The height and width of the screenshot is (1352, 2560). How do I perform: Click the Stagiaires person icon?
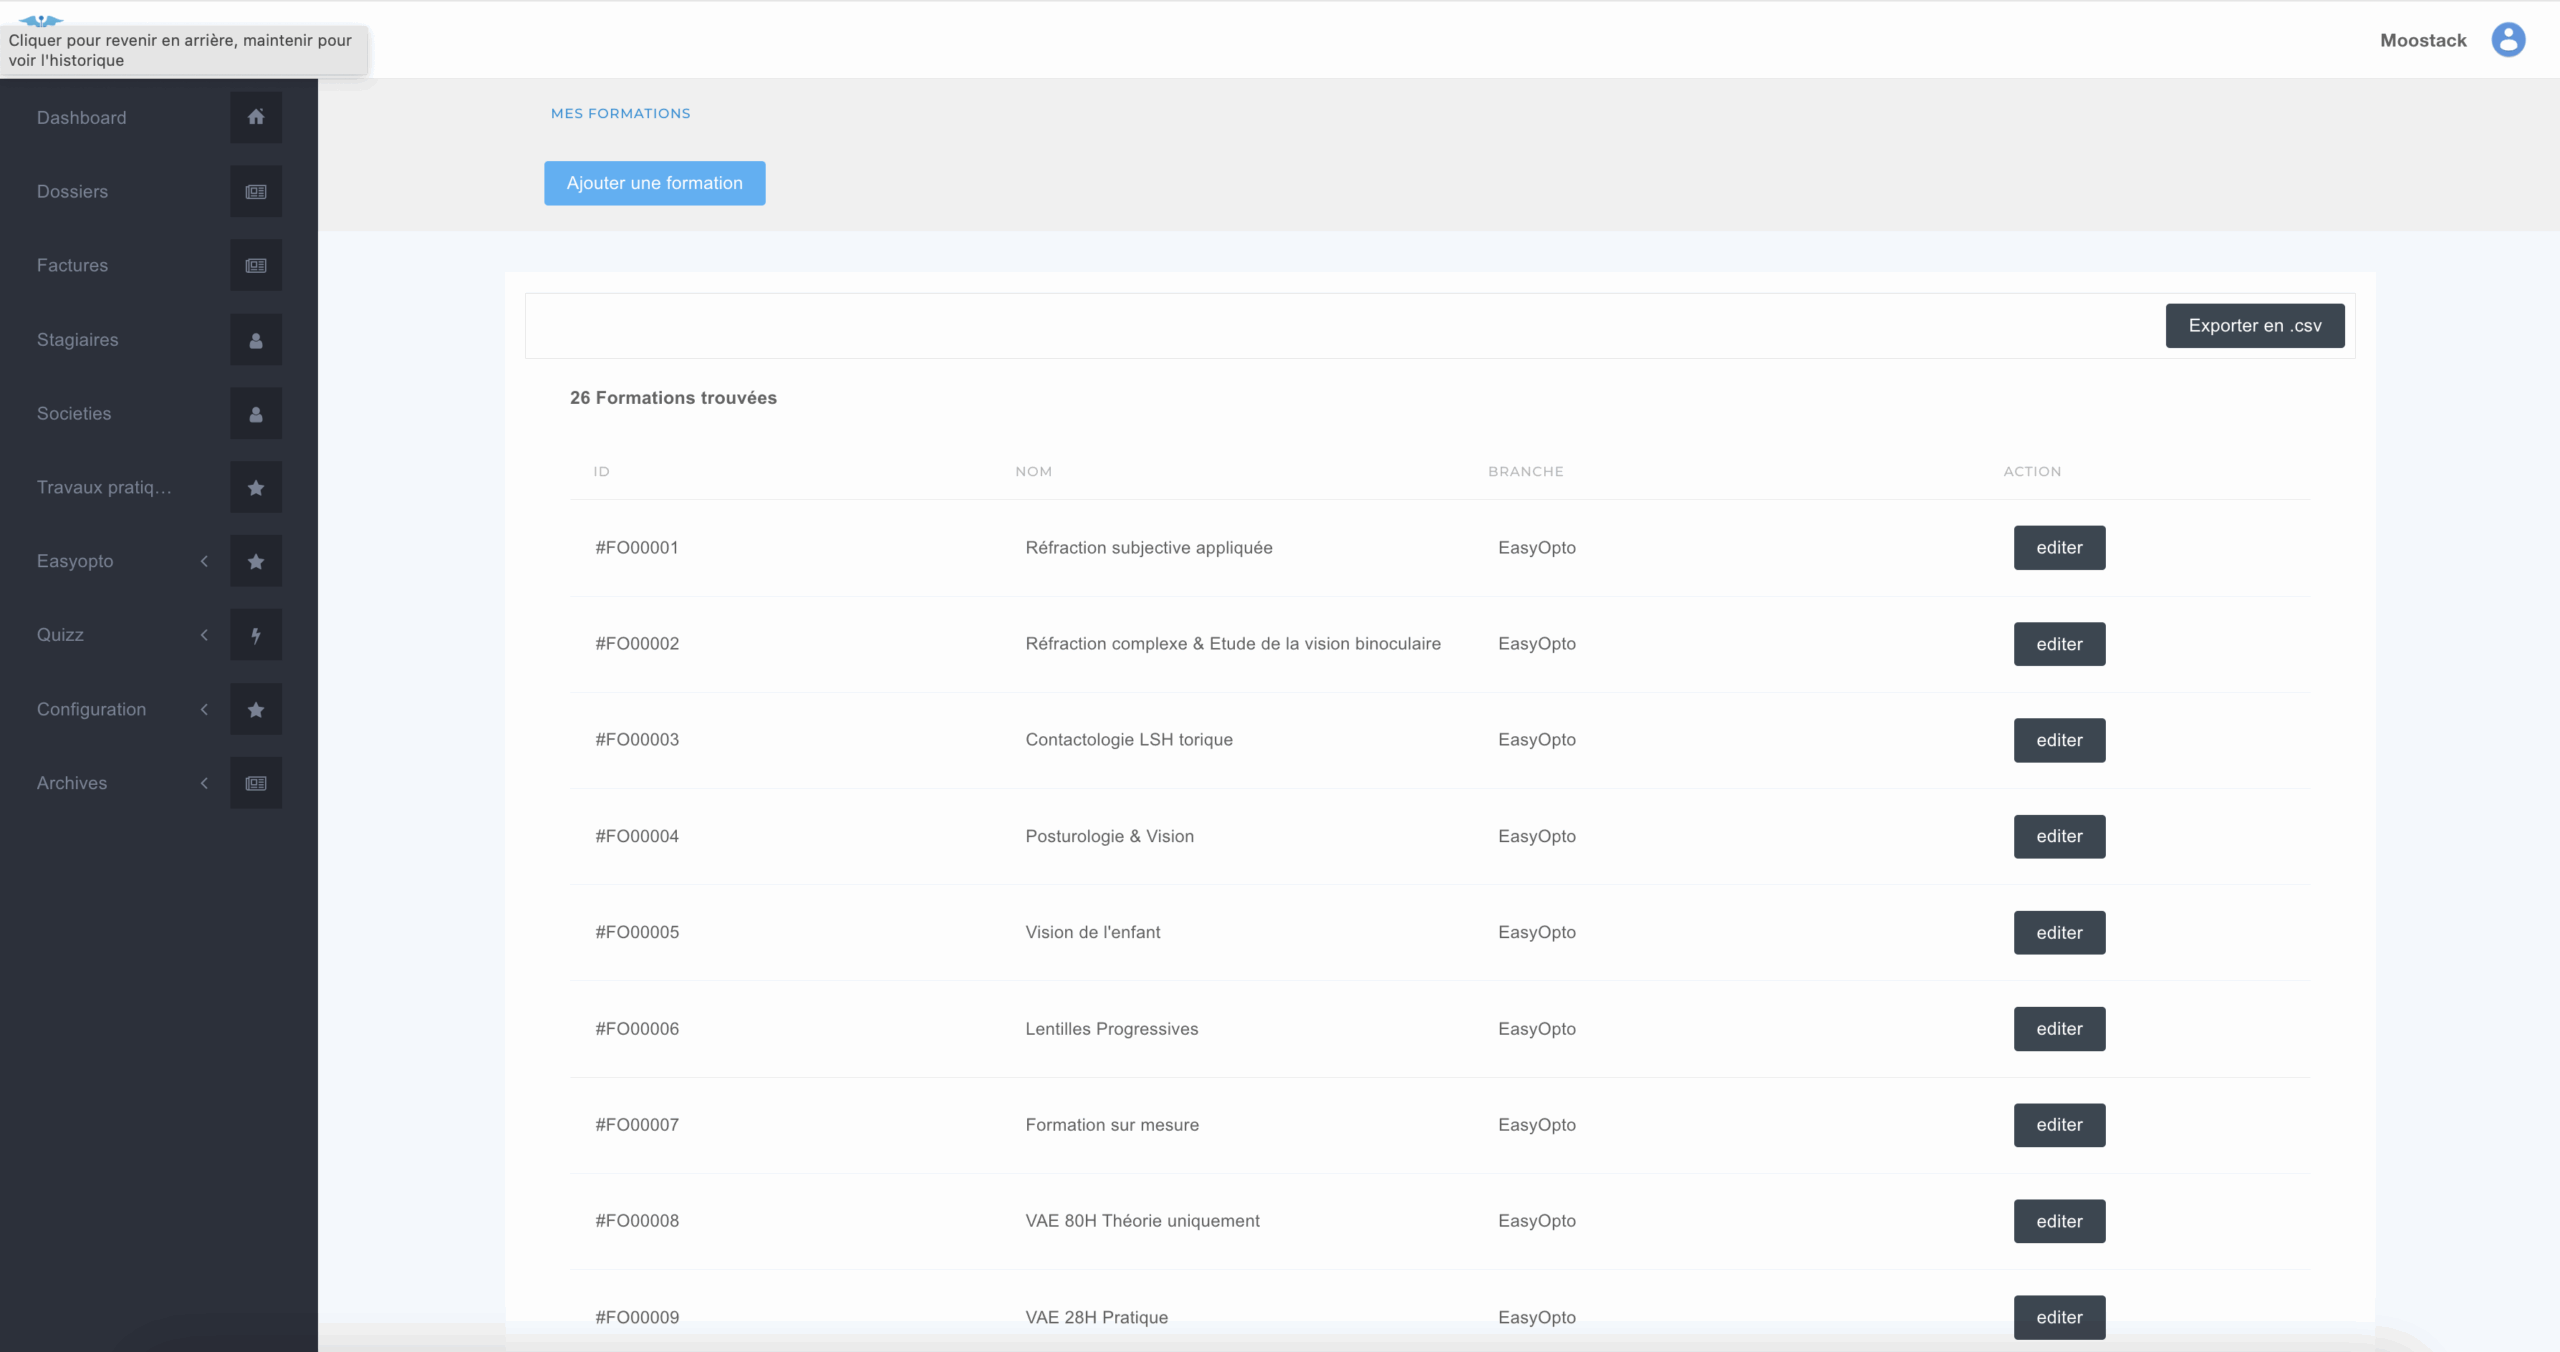point(256,340)
